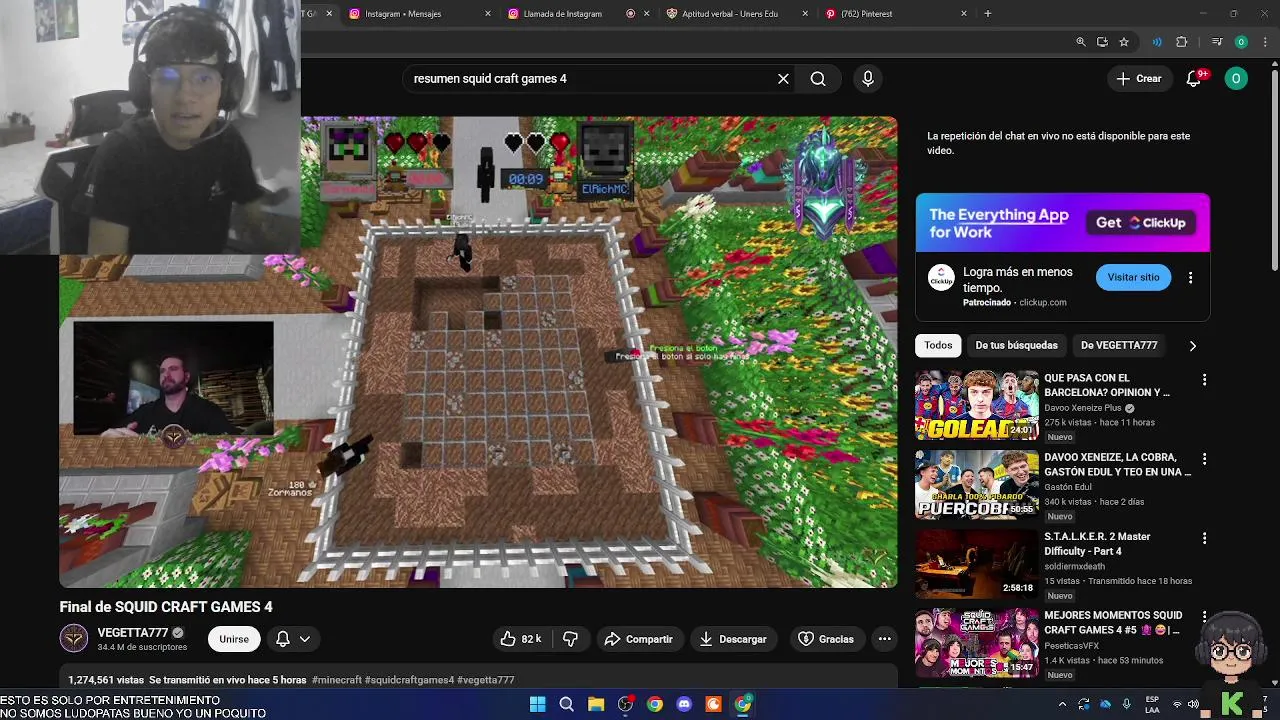Open Discord from the taskbar
1280x720 pixels.
(x=684, y=705)
